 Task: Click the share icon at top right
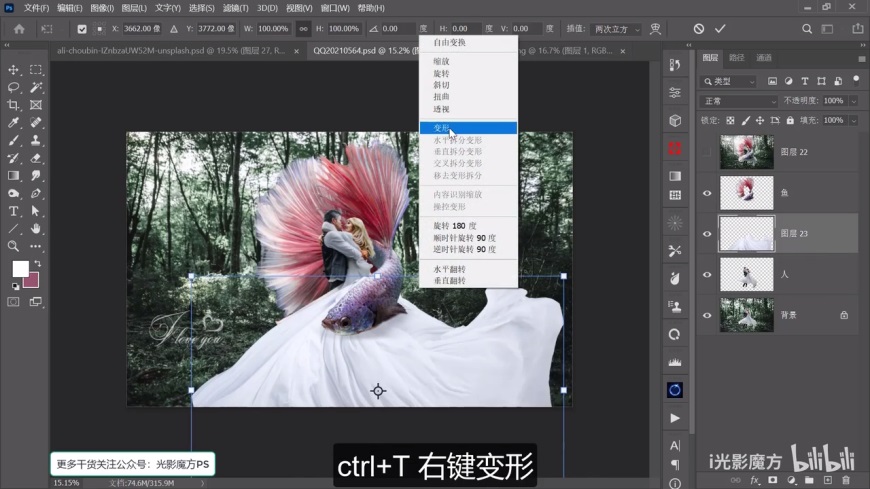click(858, 29)
